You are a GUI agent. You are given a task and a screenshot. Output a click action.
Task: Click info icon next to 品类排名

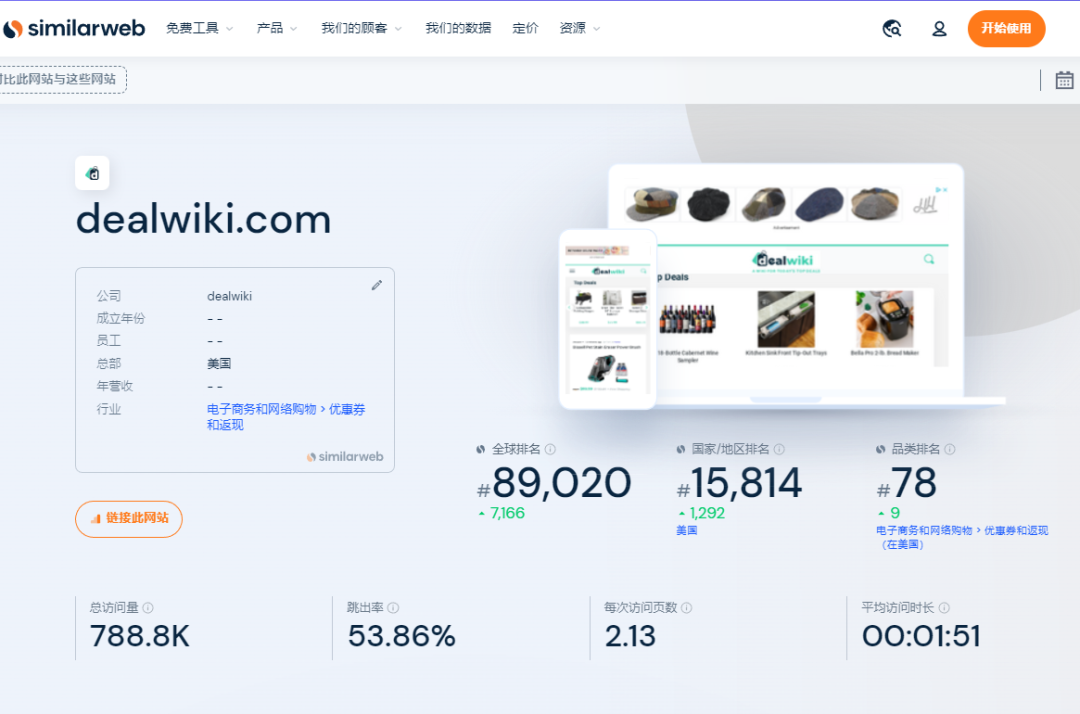point(950,449)
